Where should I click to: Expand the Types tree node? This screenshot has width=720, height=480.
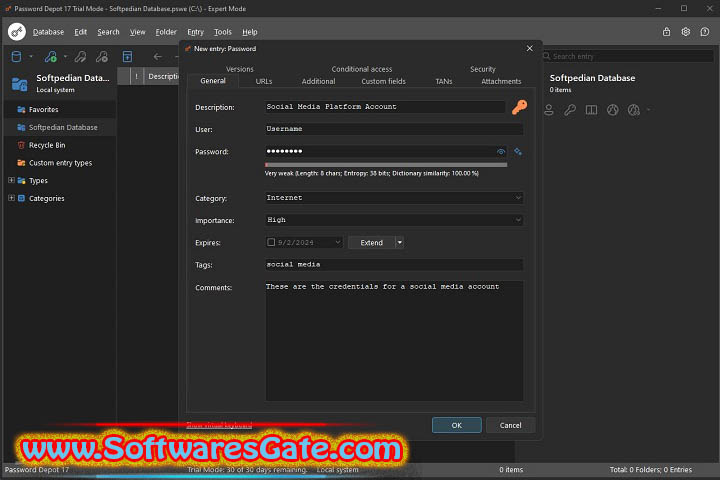point(11,181)
